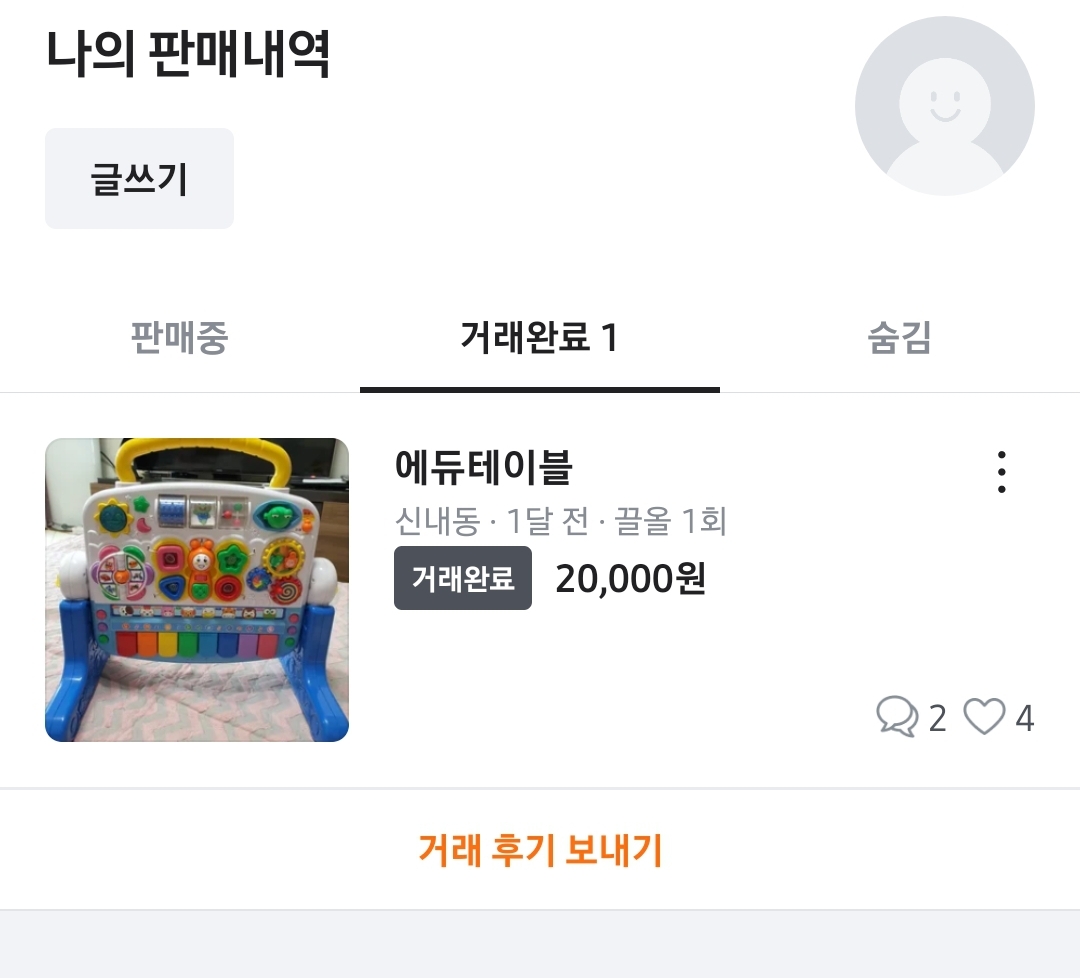Click the underline beneath the 거래완료 tab

click(x=539, y=389)
